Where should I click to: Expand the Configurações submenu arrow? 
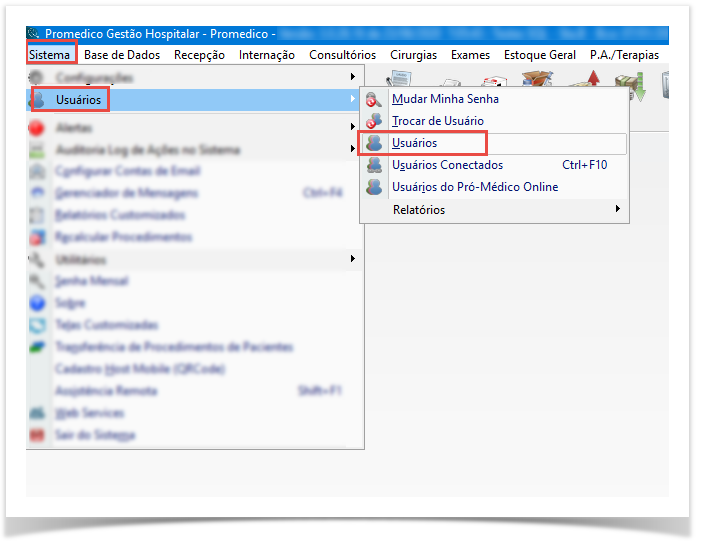(x=351, y=77)
